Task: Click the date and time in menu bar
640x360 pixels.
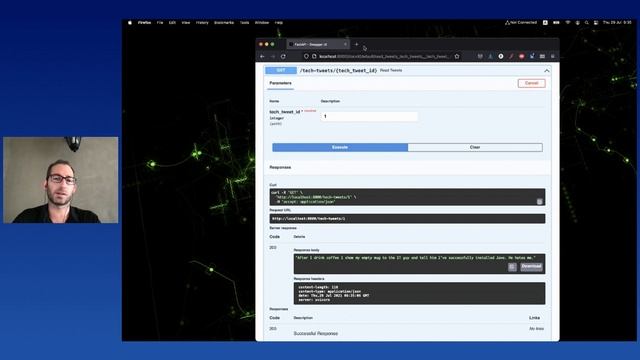Action: 617,23
